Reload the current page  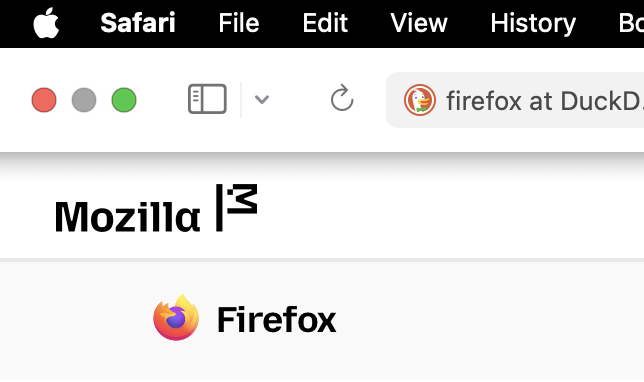click(x=342, y=98)
